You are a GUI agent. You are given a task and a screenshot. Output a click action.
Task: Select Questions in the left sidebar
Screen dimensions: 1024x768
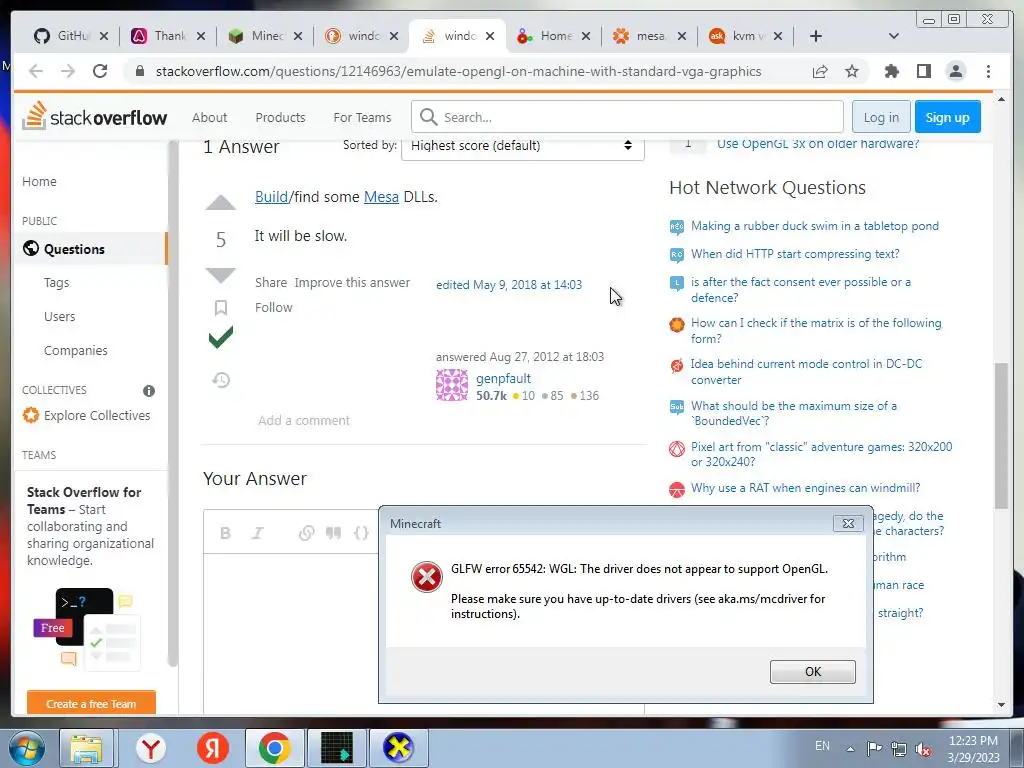[x=90, y=249]
